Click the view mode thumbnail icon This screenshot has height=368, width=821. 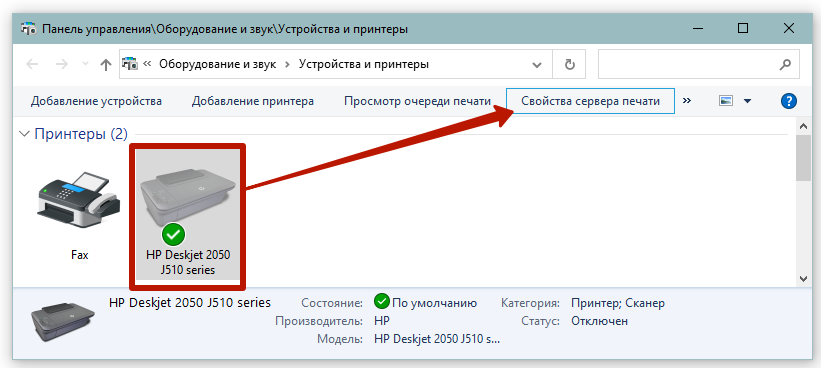pos(725,101)
